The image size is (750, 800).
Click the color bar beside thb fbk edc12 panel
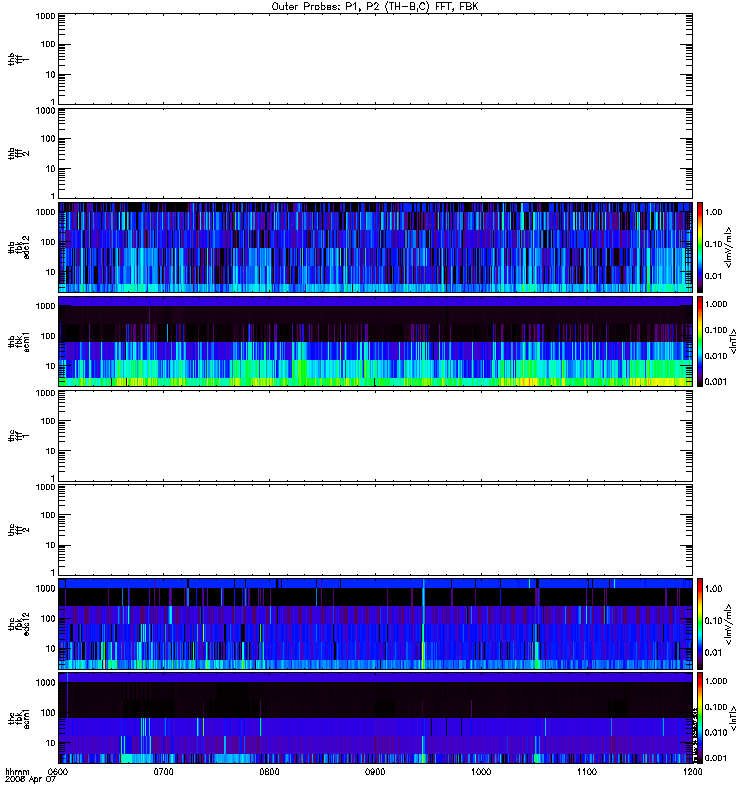(700, 247)
